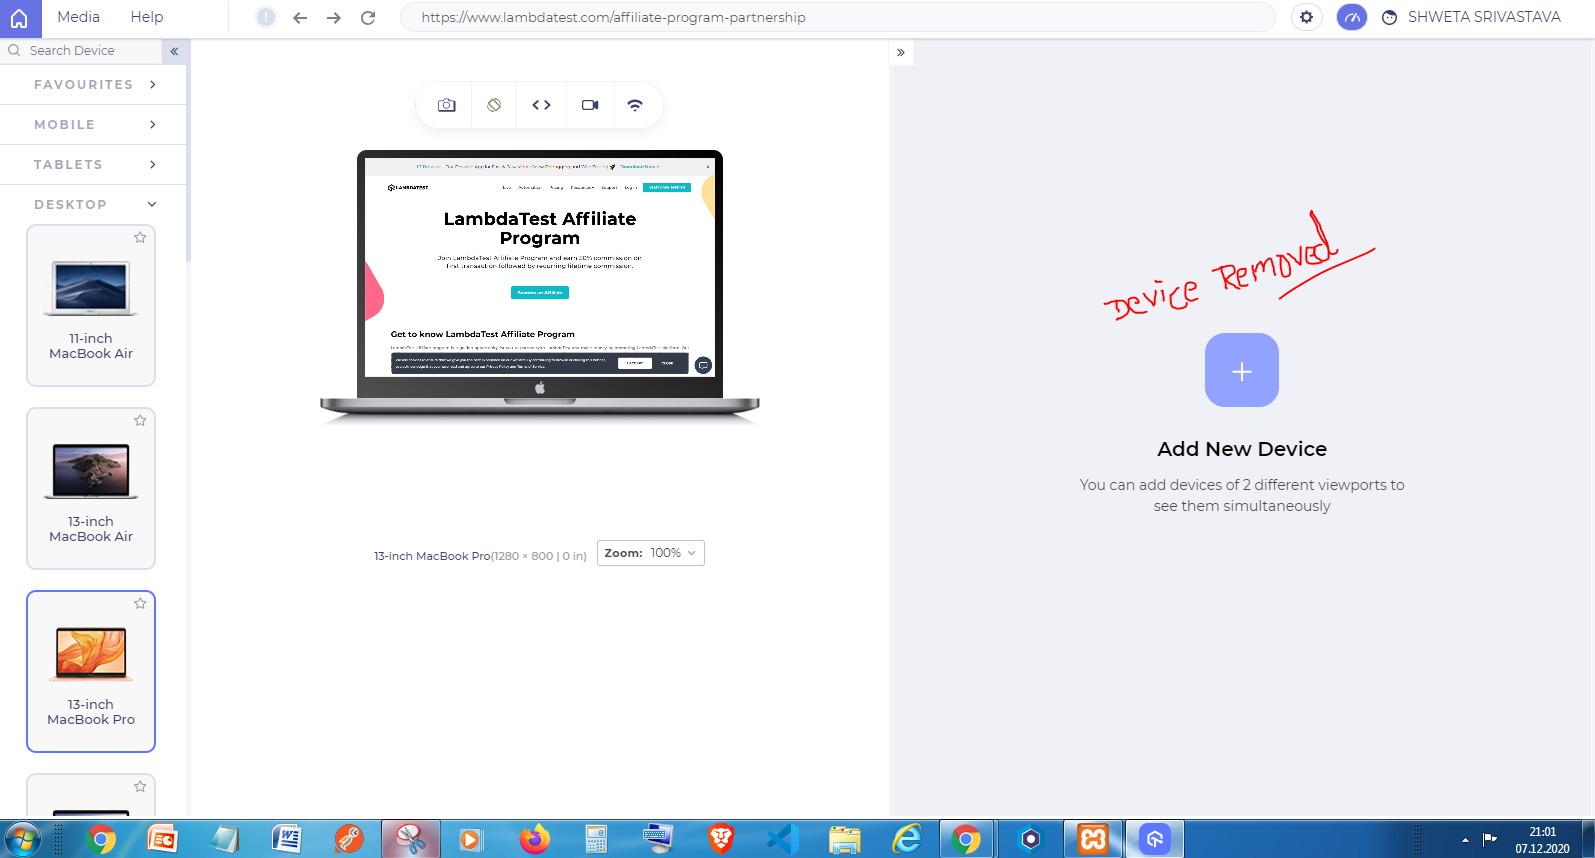The image size is (1595, 858).
Task: Open the chat bubble in device preview
Action: (x=703, y=365)
